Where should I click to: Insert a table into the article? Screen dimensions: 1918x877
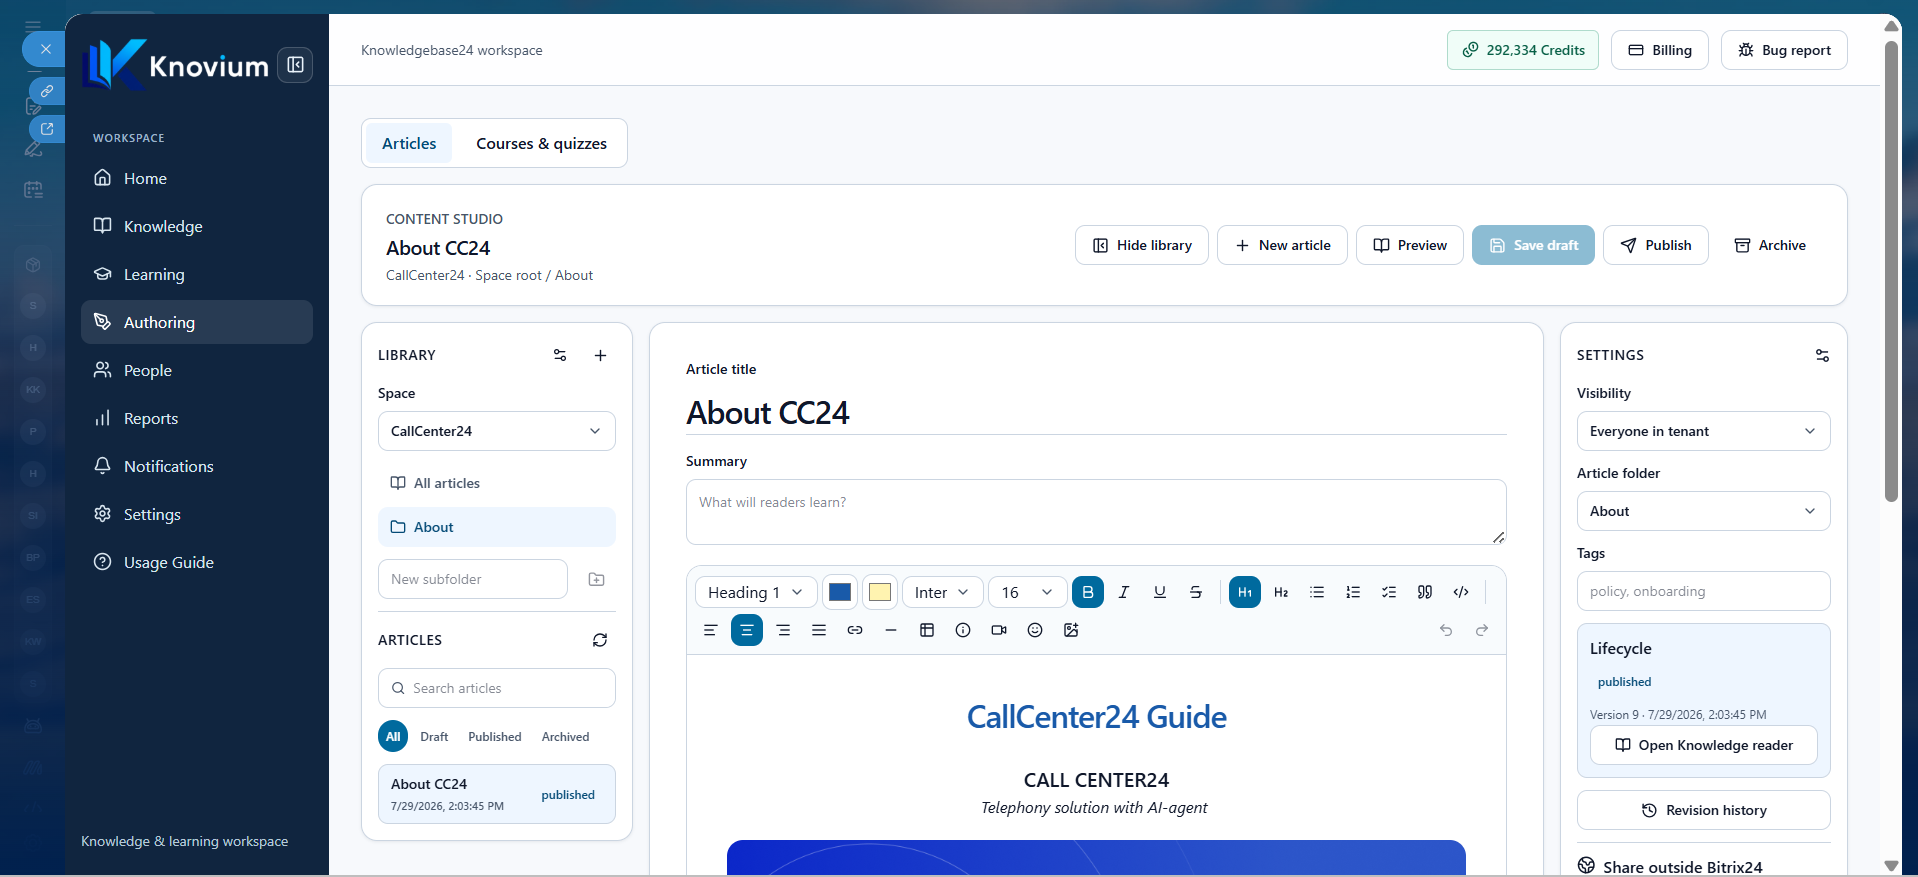pos(927,630)
